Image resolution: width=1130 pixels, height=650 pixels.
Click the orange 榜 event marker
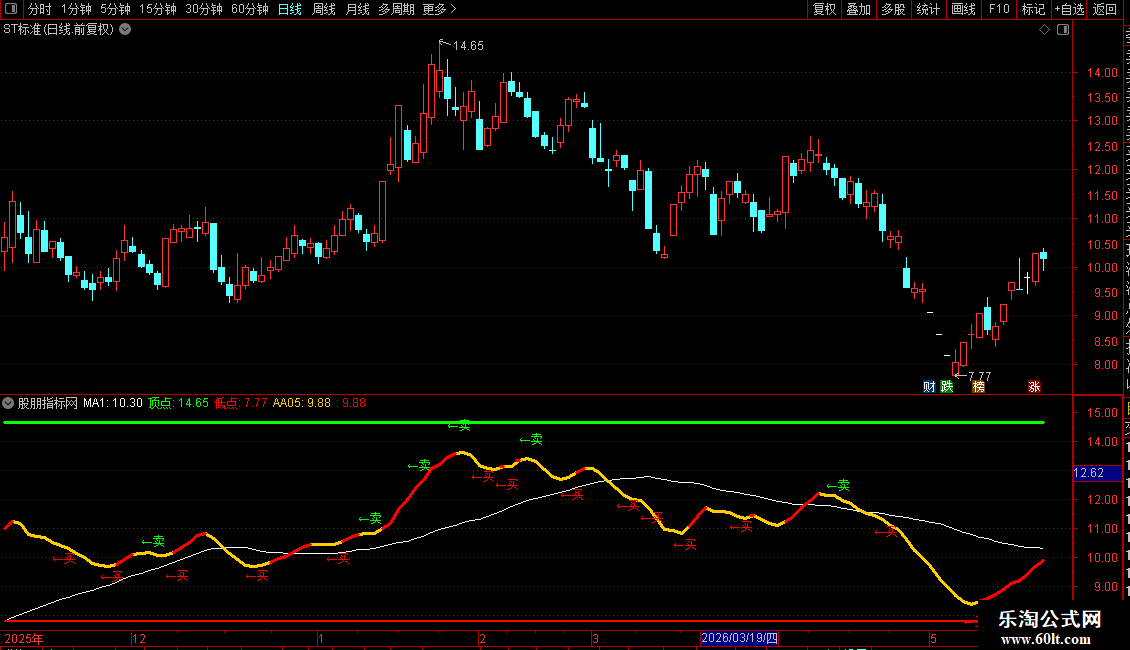pos(978,387)
